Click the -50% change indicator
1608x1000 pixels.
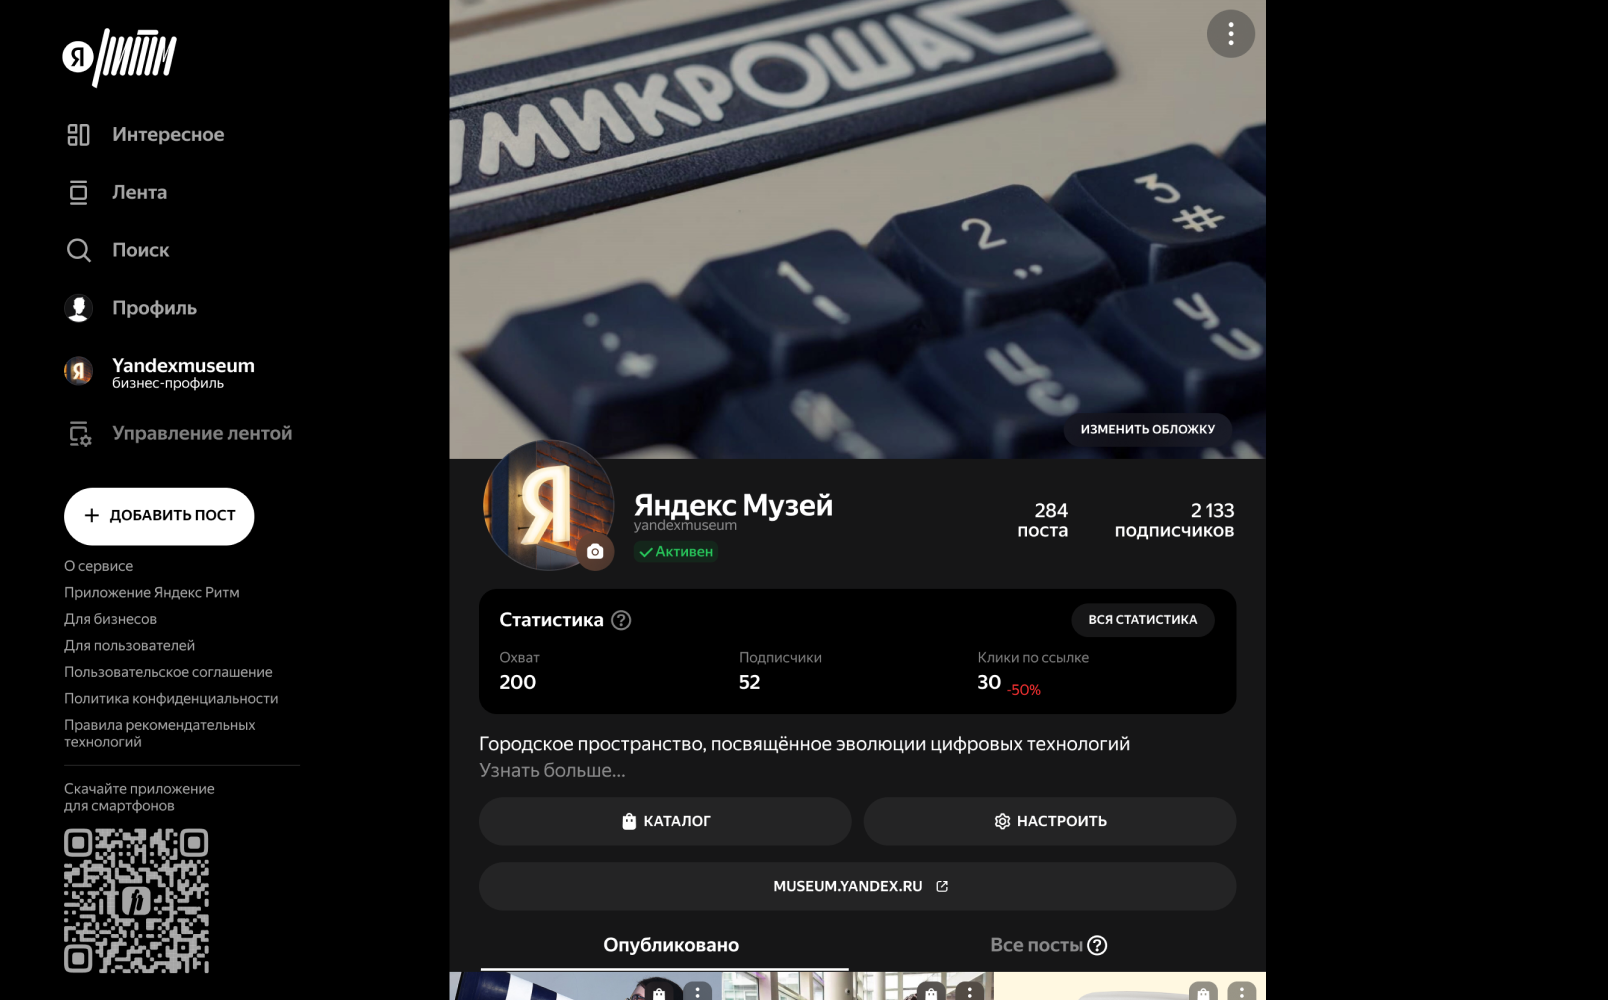[x=1024, y=690]
